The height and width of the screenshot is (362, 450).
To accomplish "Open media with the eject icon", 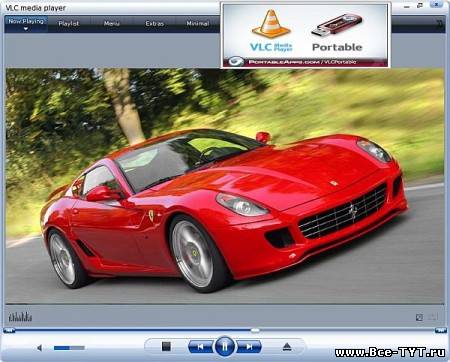I will click(287, 347).
